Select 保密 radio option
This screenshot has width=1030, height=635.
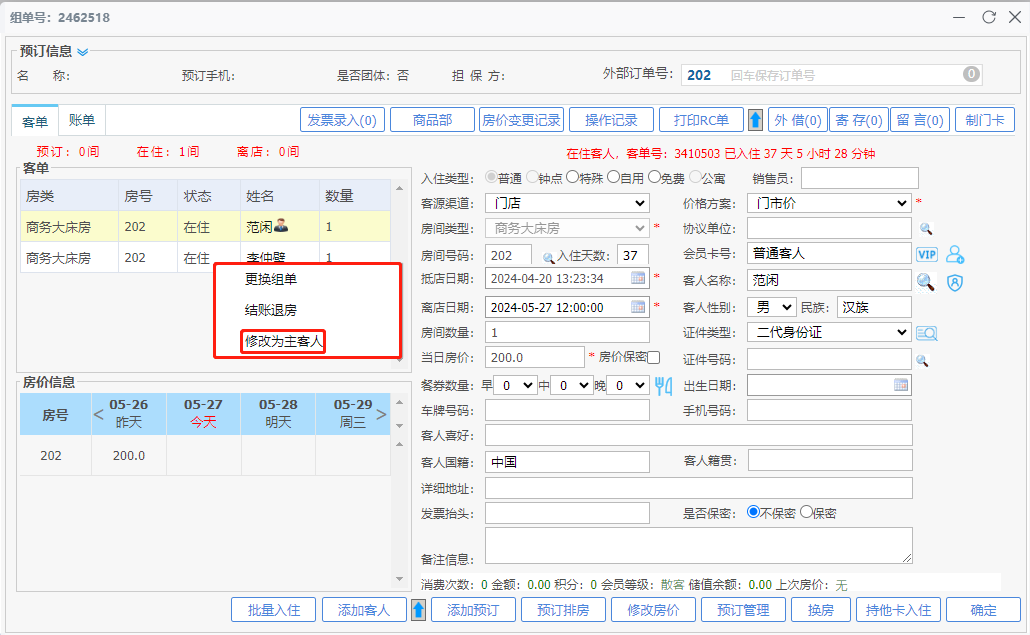coord(807,512)
